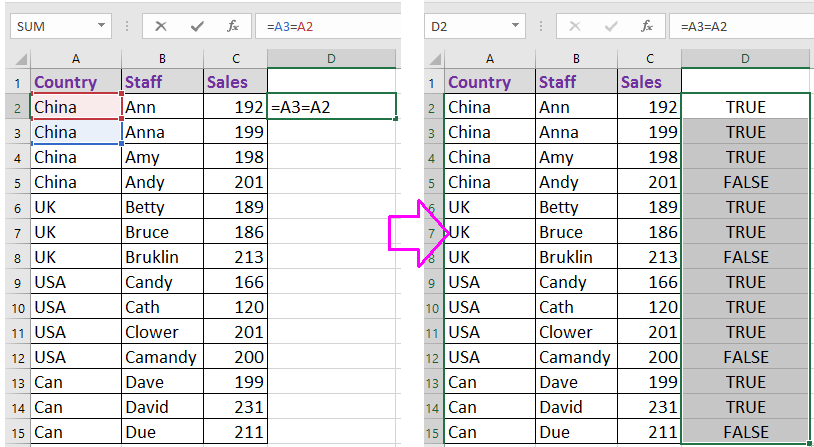Click the FALSE cell in row 5
814x447 pixels.
(x=745, y=182)
